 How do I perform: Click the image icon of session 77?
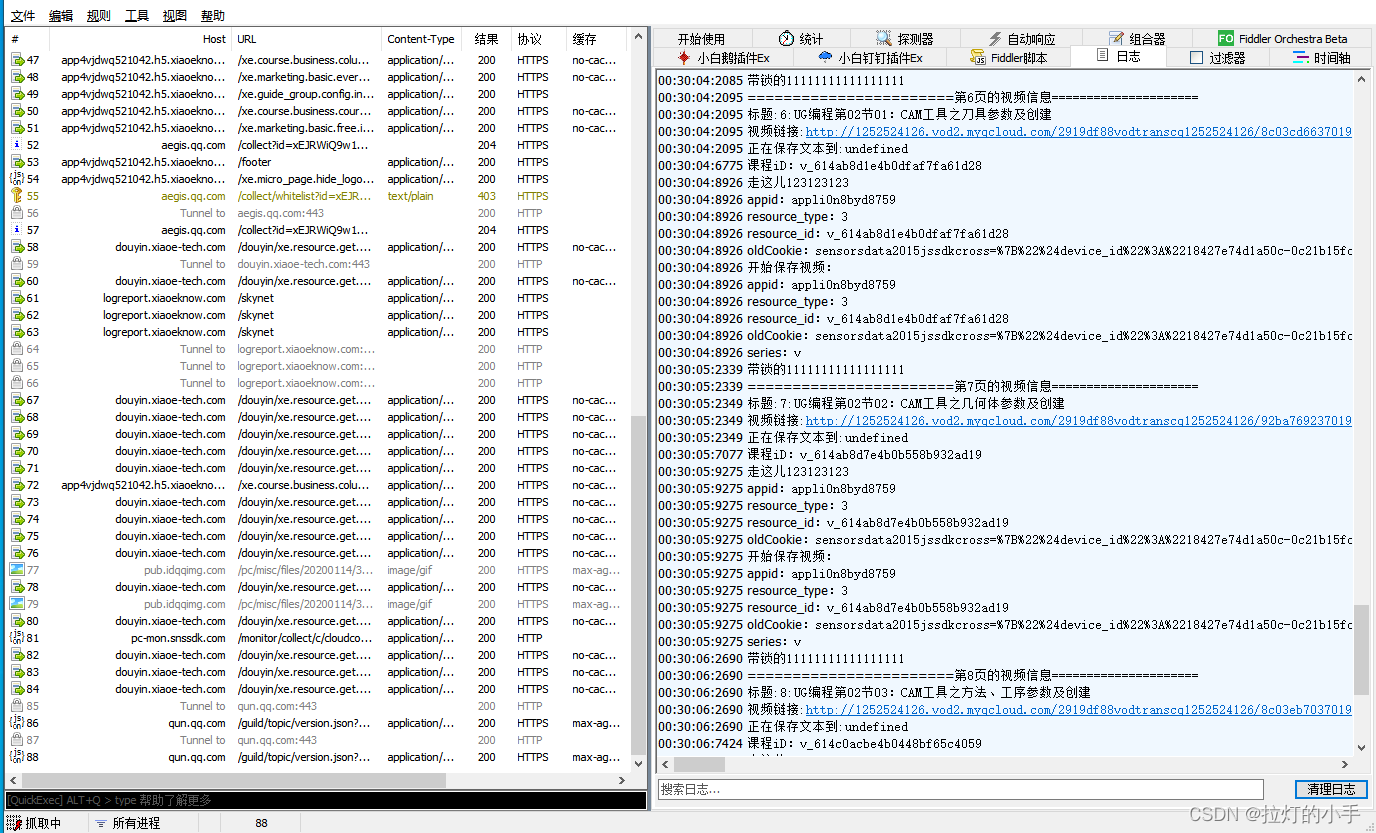pyautogui.click(x=17, y=570)
